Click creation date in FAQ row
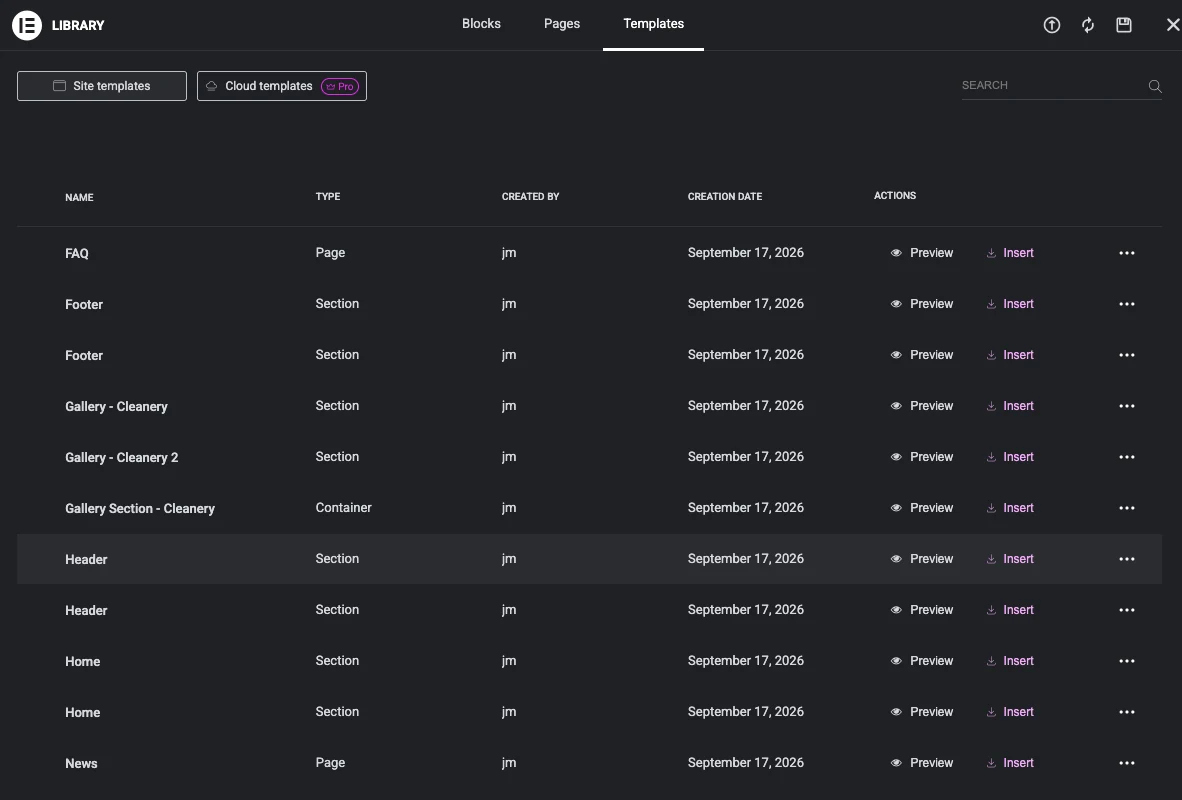The image size is (1182, 800). (746, 253)
